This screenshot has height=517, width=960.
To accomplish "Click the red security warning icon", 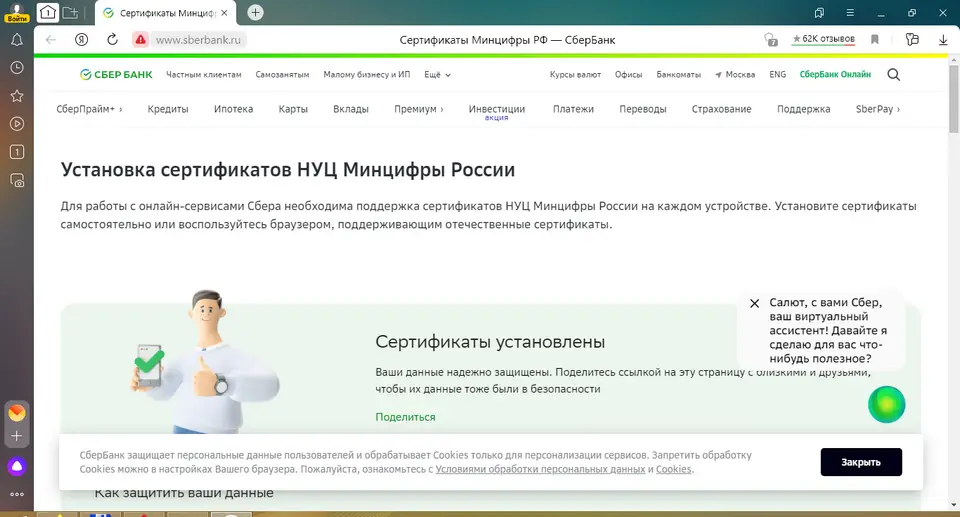I will [x=141, y=40].
